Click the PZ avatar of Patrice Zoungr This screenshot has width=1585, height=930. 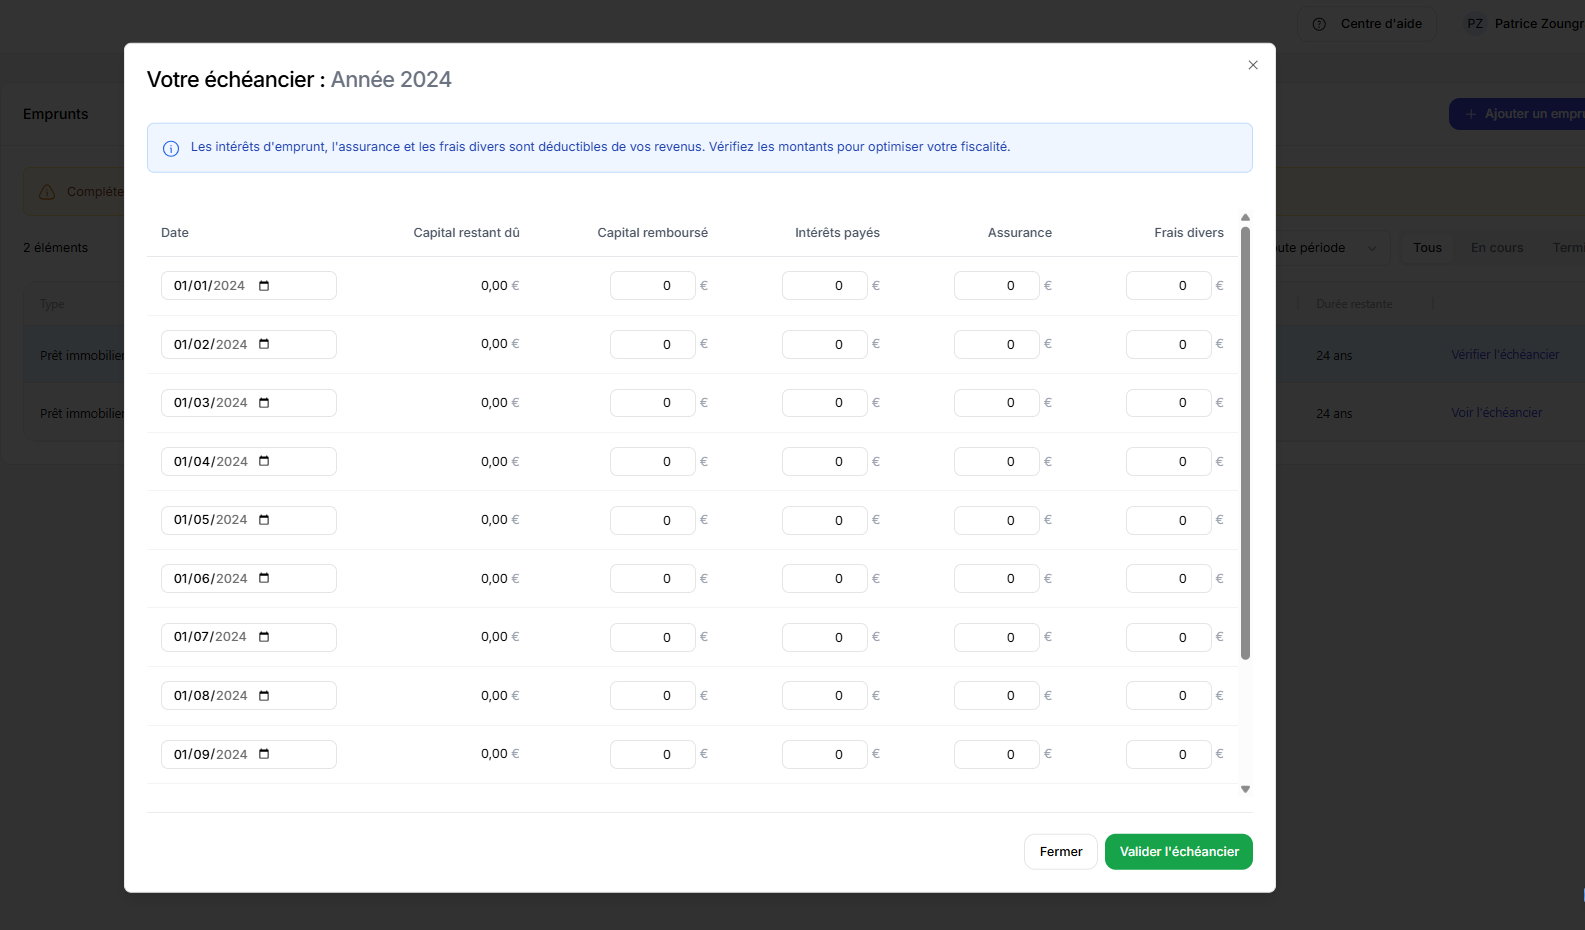(1475, 24)
